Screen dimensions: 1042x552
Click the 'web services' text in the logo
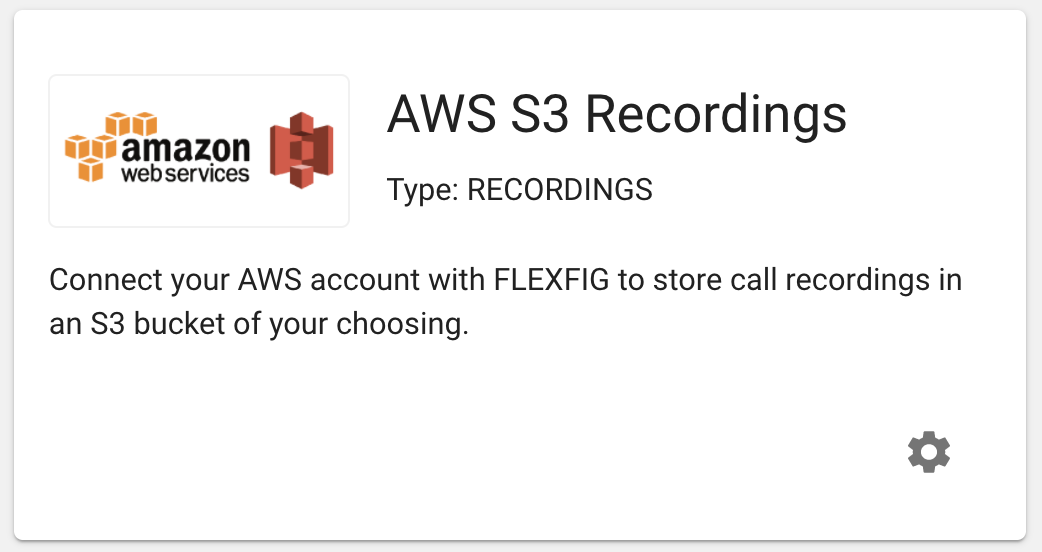(x=185, y=174)
